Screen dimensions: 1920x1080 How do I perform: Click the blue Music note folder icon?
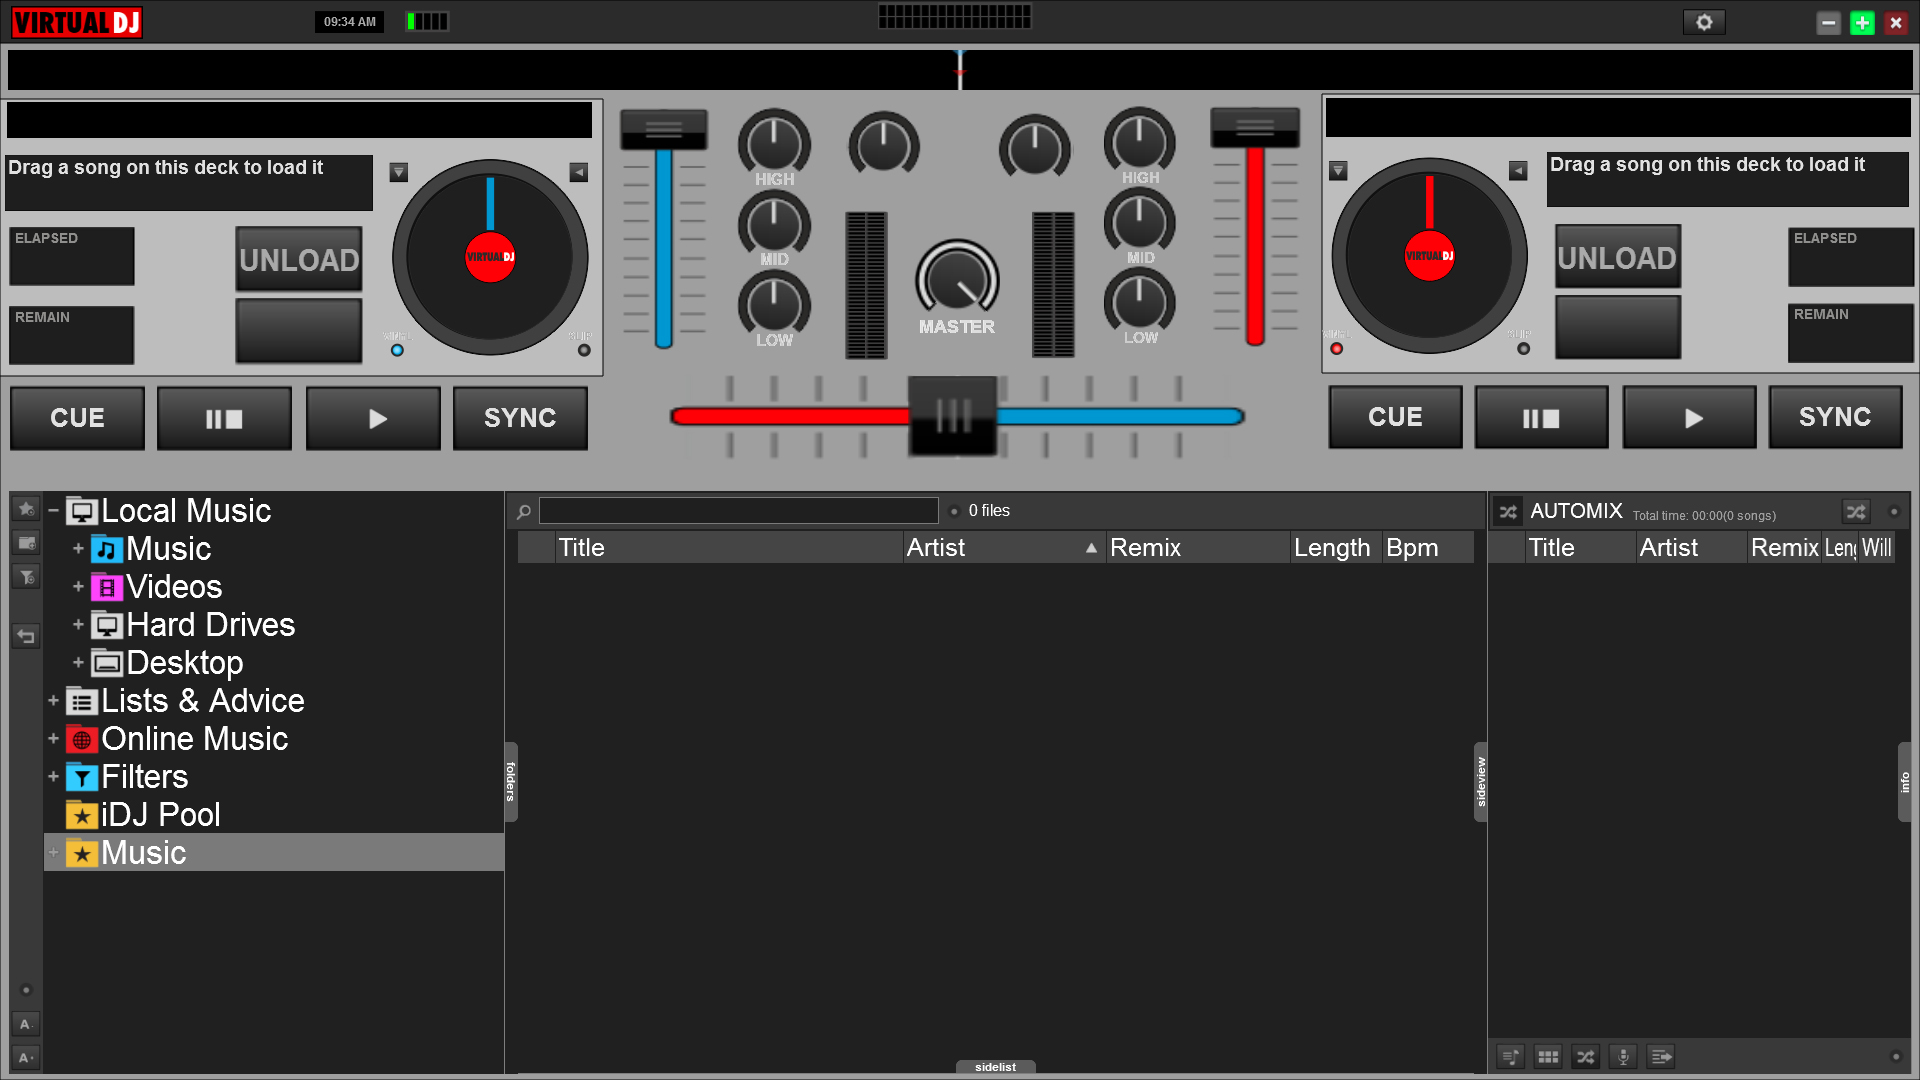[107, 549]
